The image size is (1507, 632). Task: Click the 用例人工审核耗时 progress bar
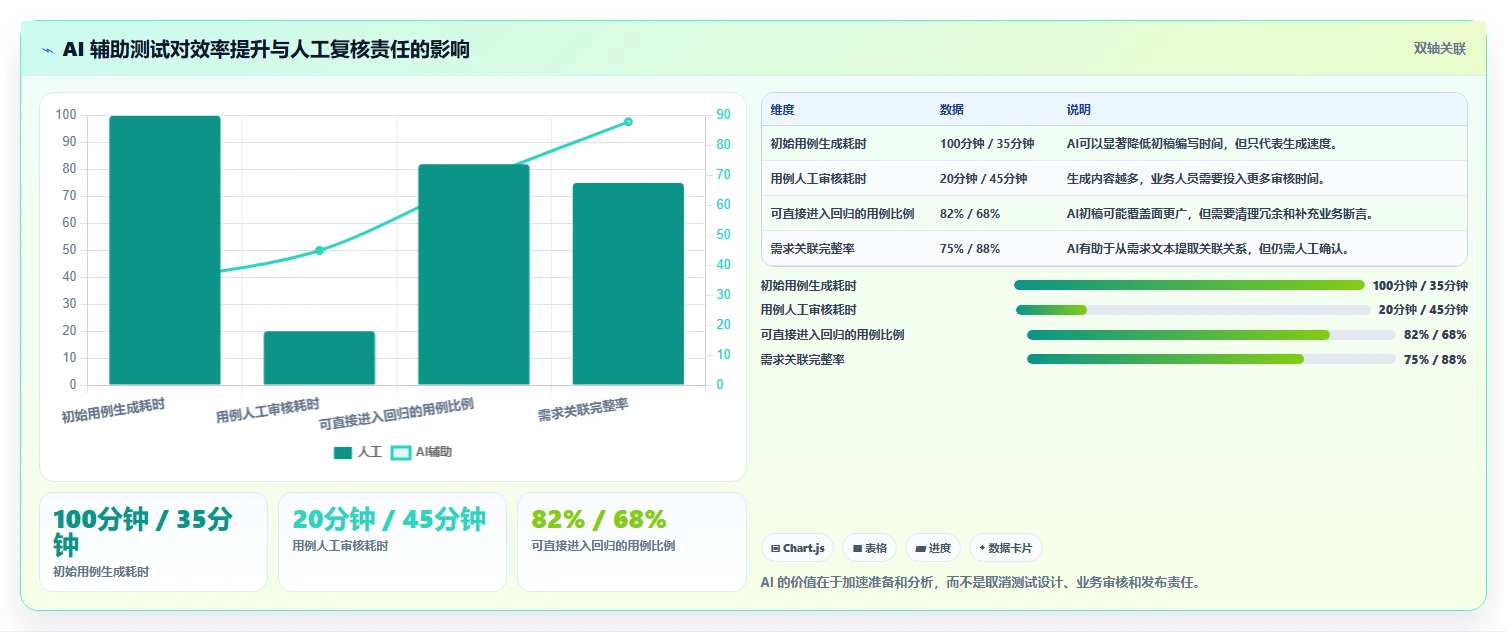pyautogui.click(x=1193, y=310)
